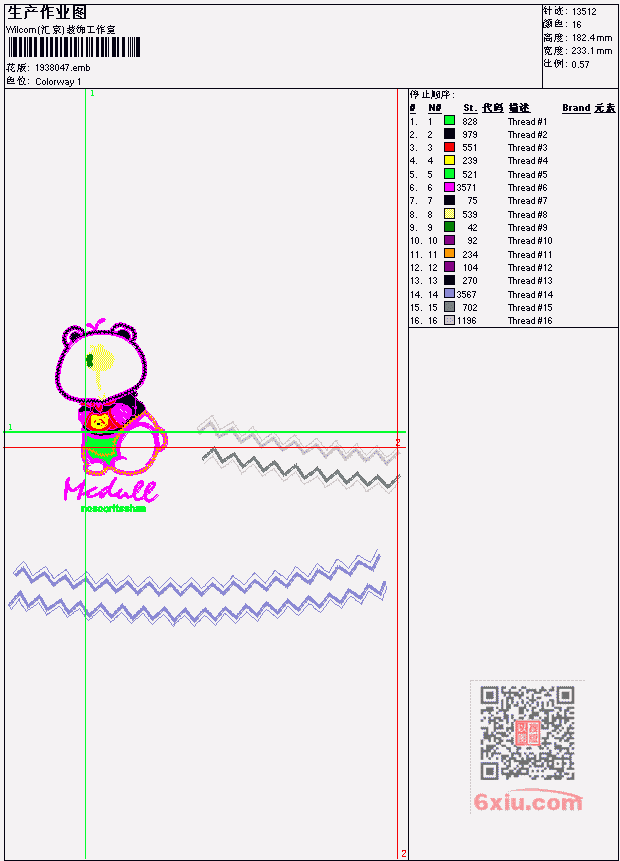Click the lower blue zigzag stitch line
The width and height of the screenshot is (620, 861).
[x=198, y=604]
